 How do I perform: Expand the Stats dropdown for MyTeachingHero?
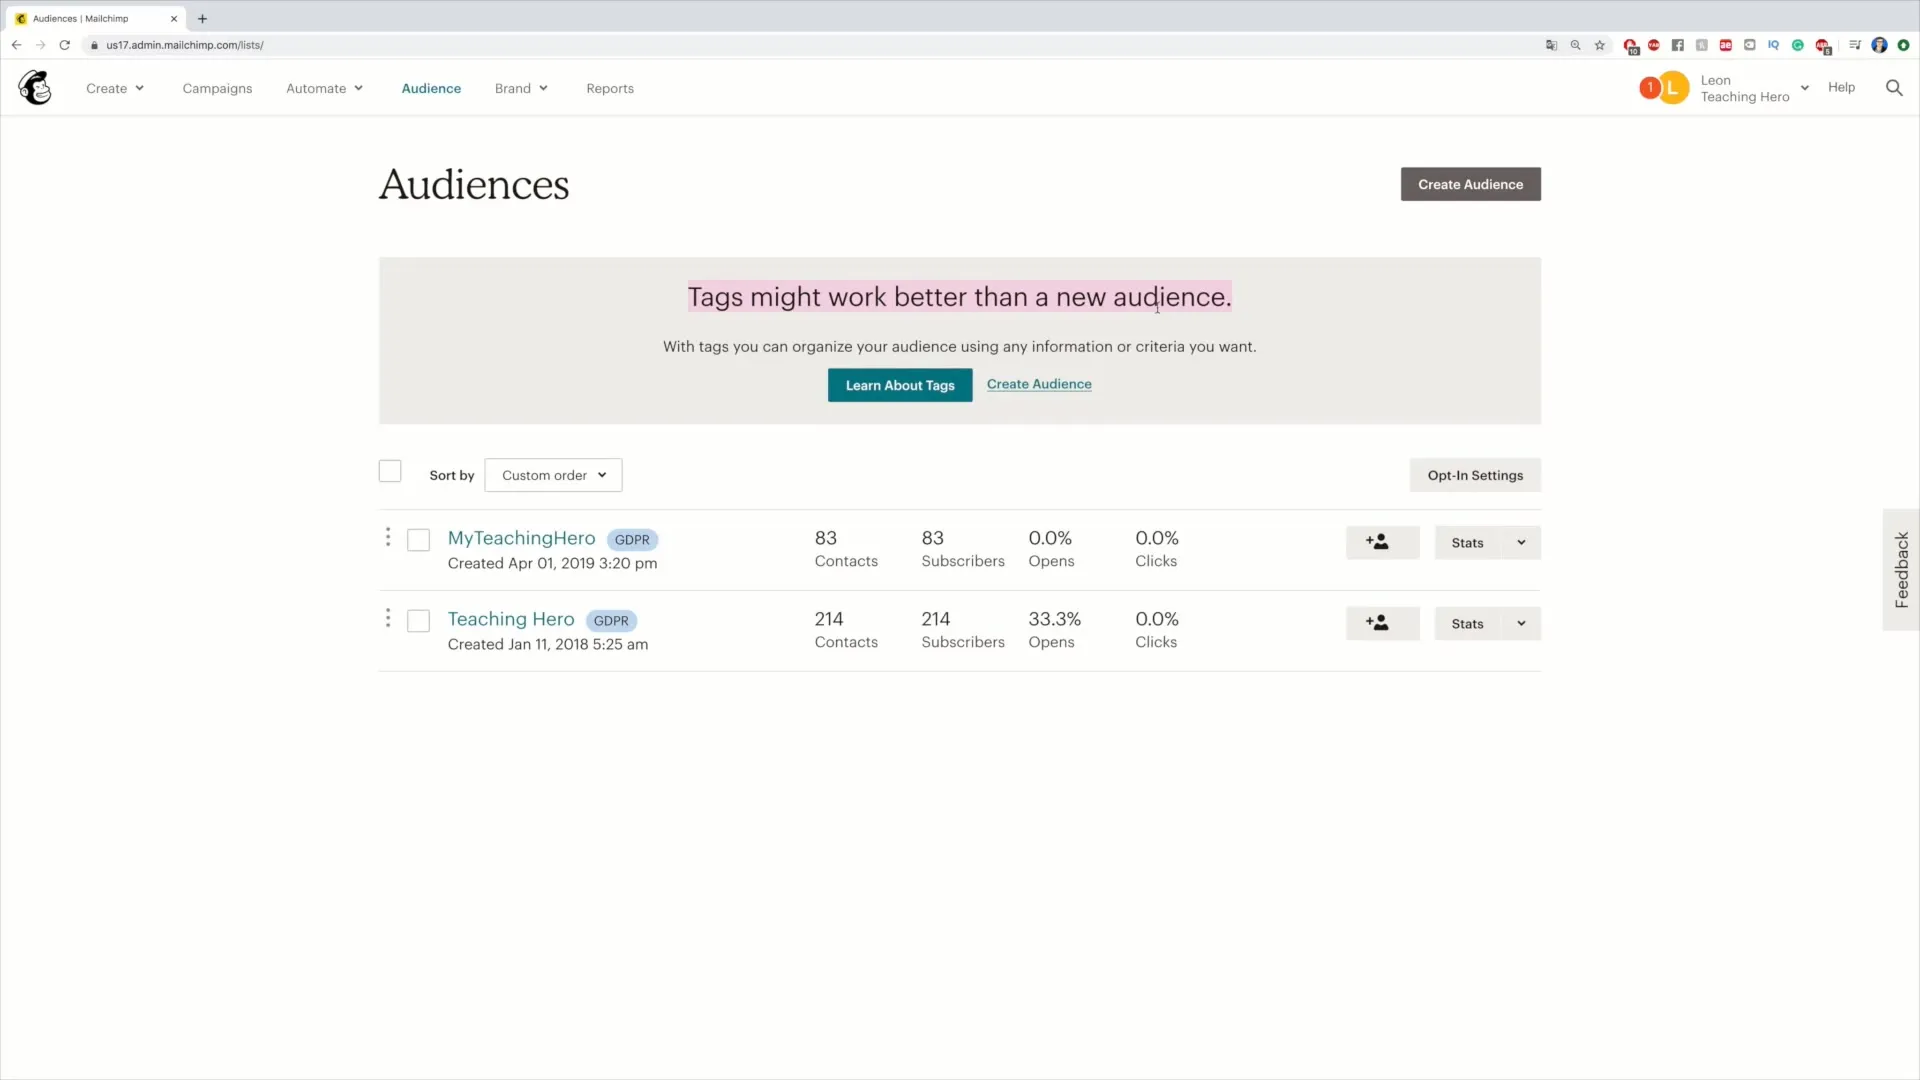point(1520,542)
